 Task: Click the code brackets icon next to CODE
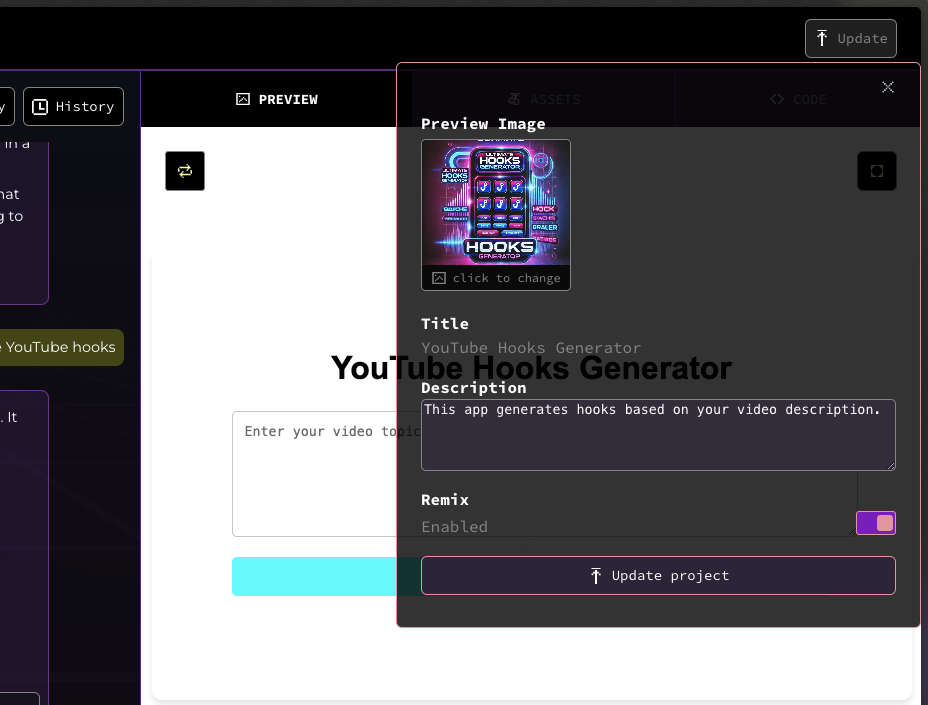777,99
